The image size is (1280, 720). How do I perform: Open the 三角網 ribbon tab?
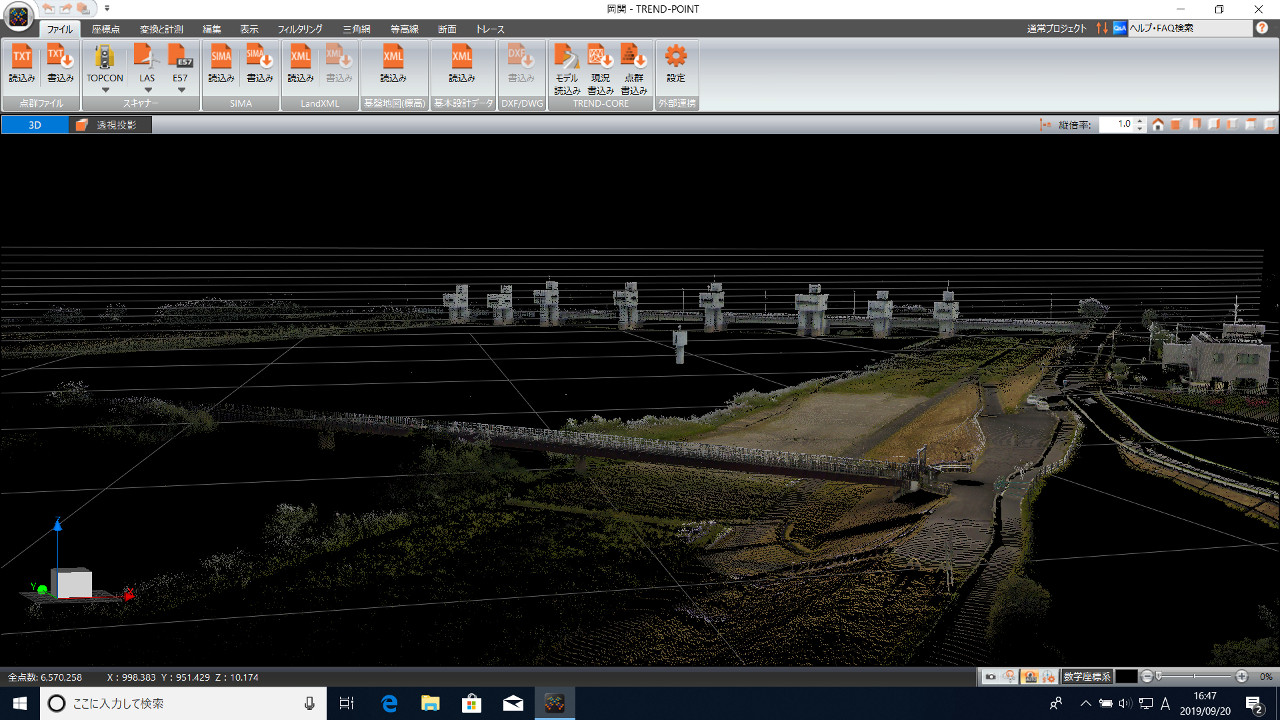pos(357,29)
